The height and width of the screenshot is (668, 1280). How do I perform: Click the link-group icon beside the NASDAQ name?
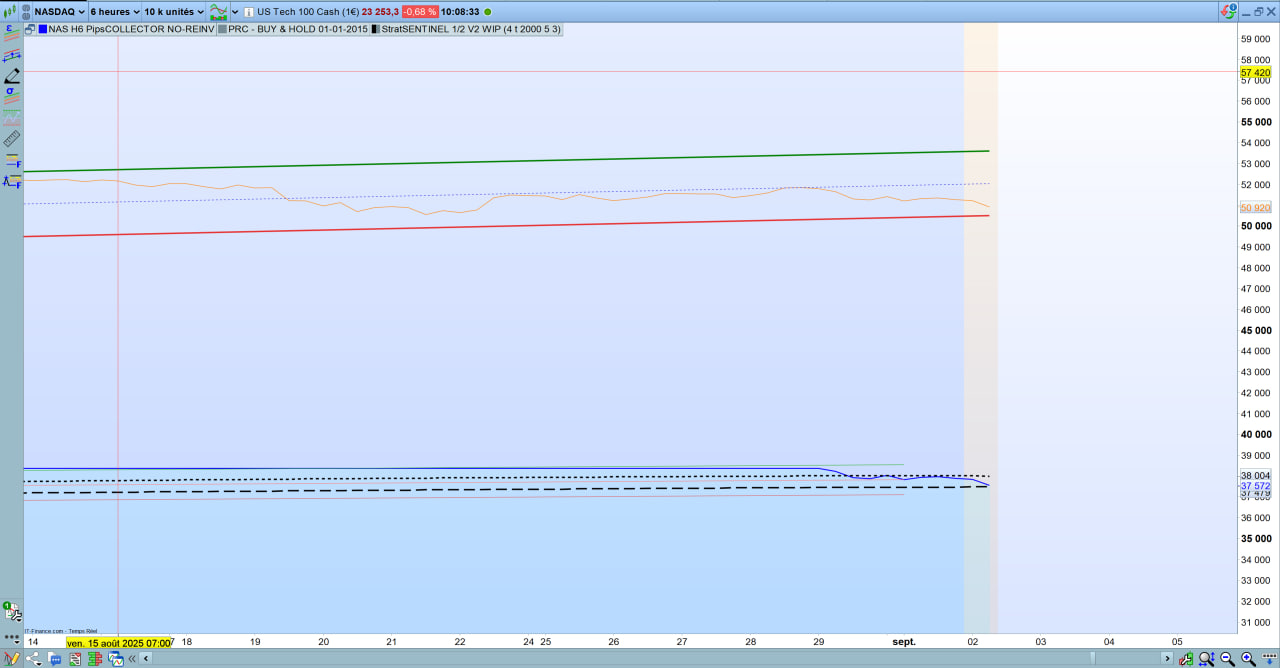click(26, 12)
